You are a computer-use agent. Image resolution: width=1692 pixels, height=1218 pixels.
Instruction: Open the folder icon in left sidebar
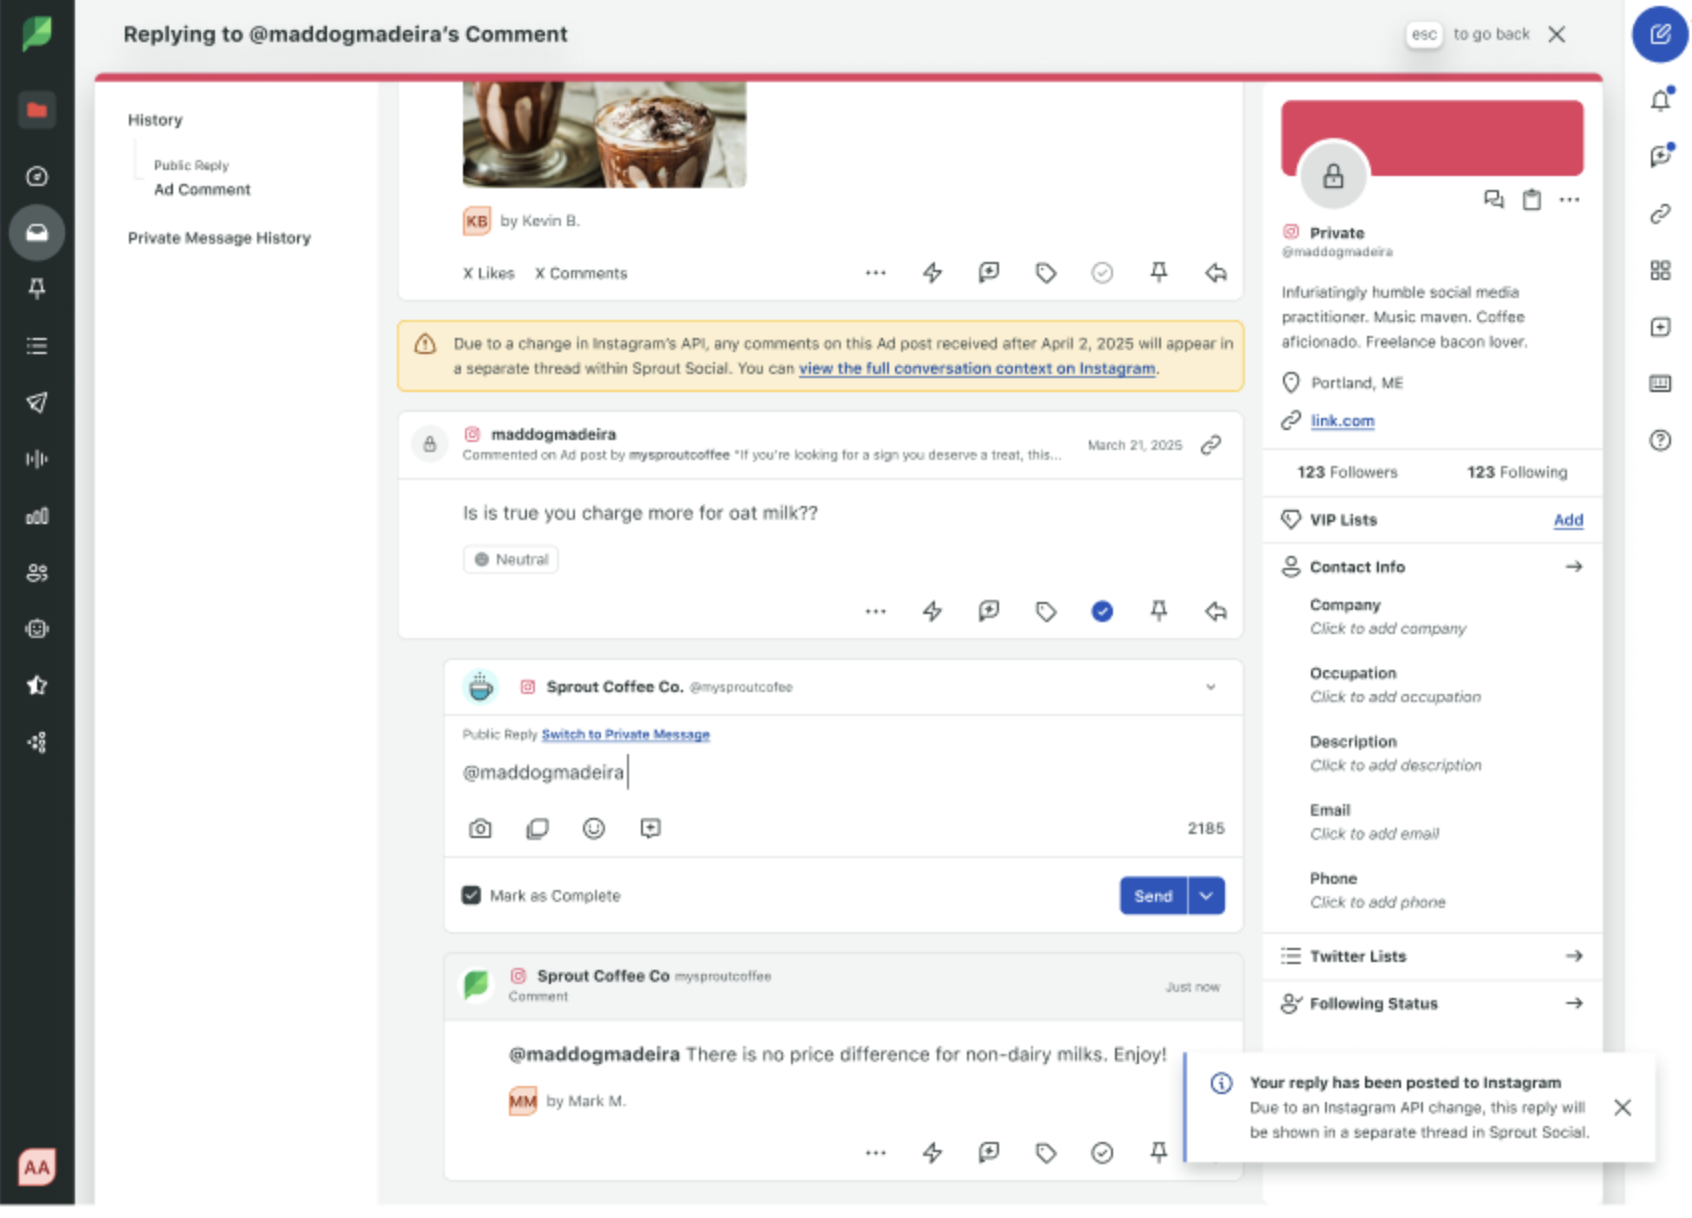click(37, 110)
